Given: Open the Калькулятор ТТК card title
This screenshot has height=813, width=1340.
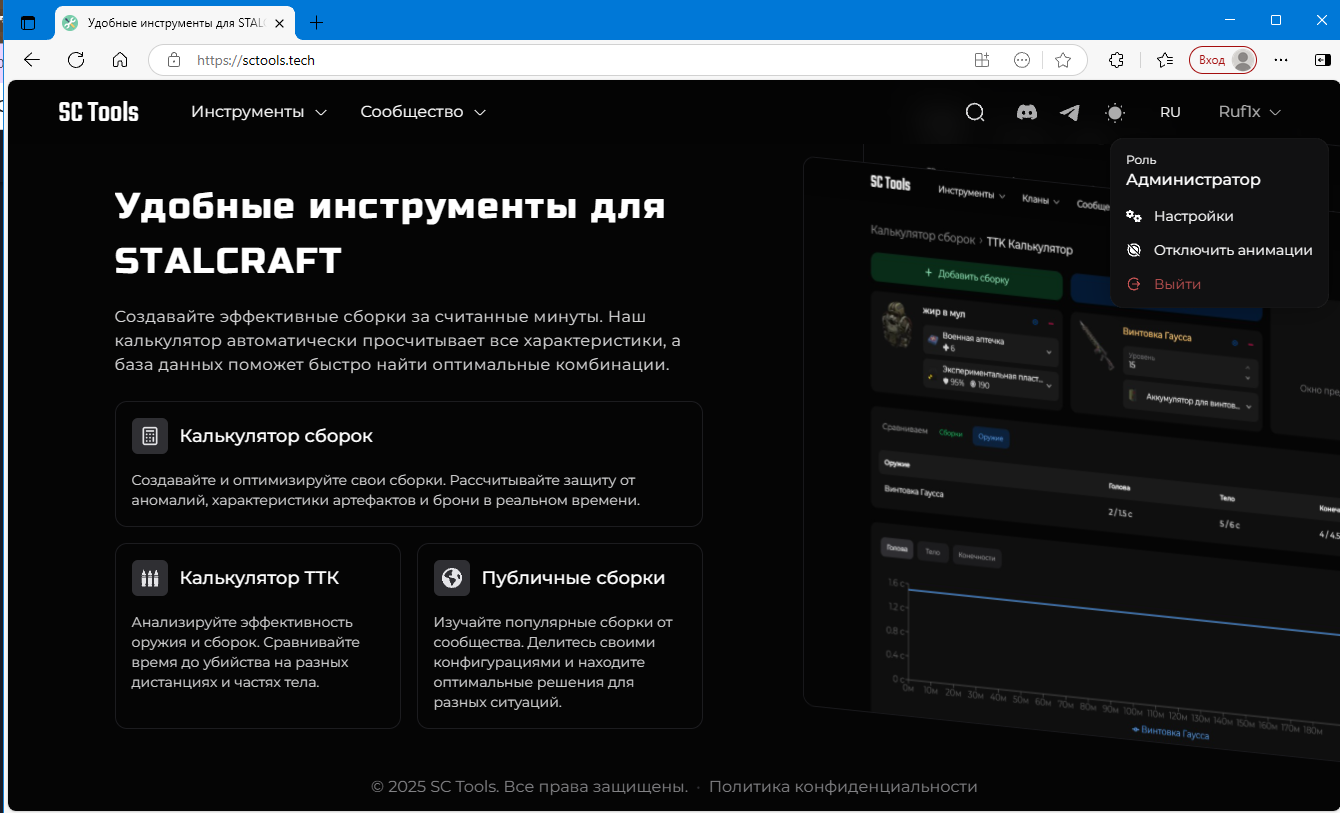Looking at the screenshot, I should (259, 578).
